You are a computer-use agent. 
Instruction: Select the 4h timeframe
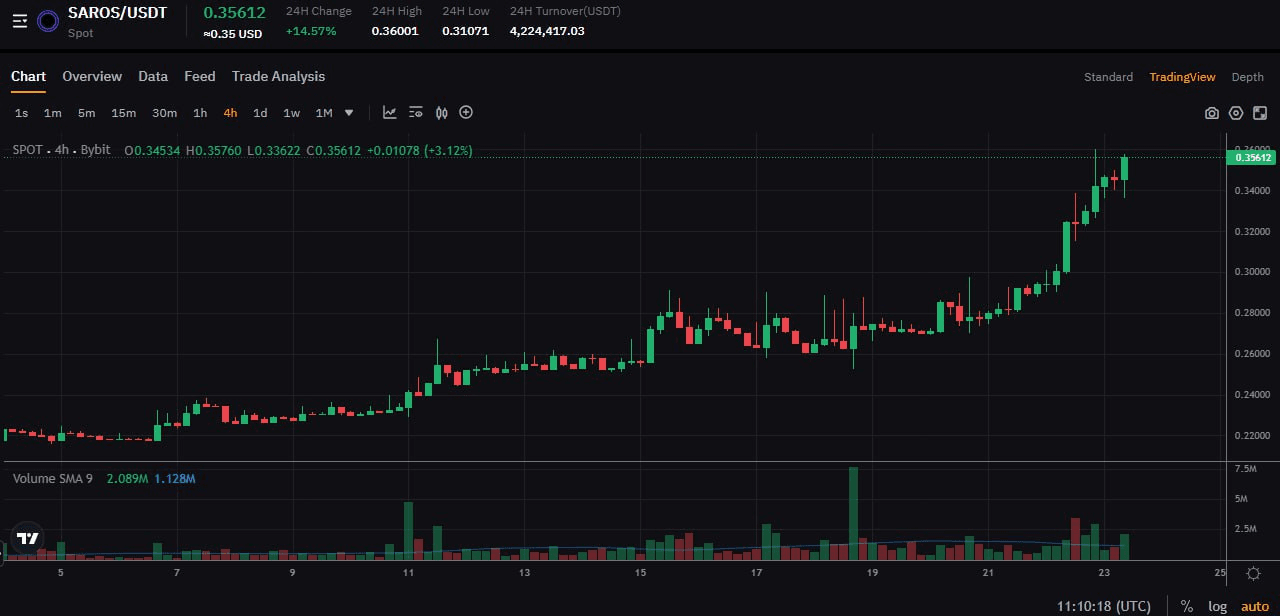tap(230, 113)
